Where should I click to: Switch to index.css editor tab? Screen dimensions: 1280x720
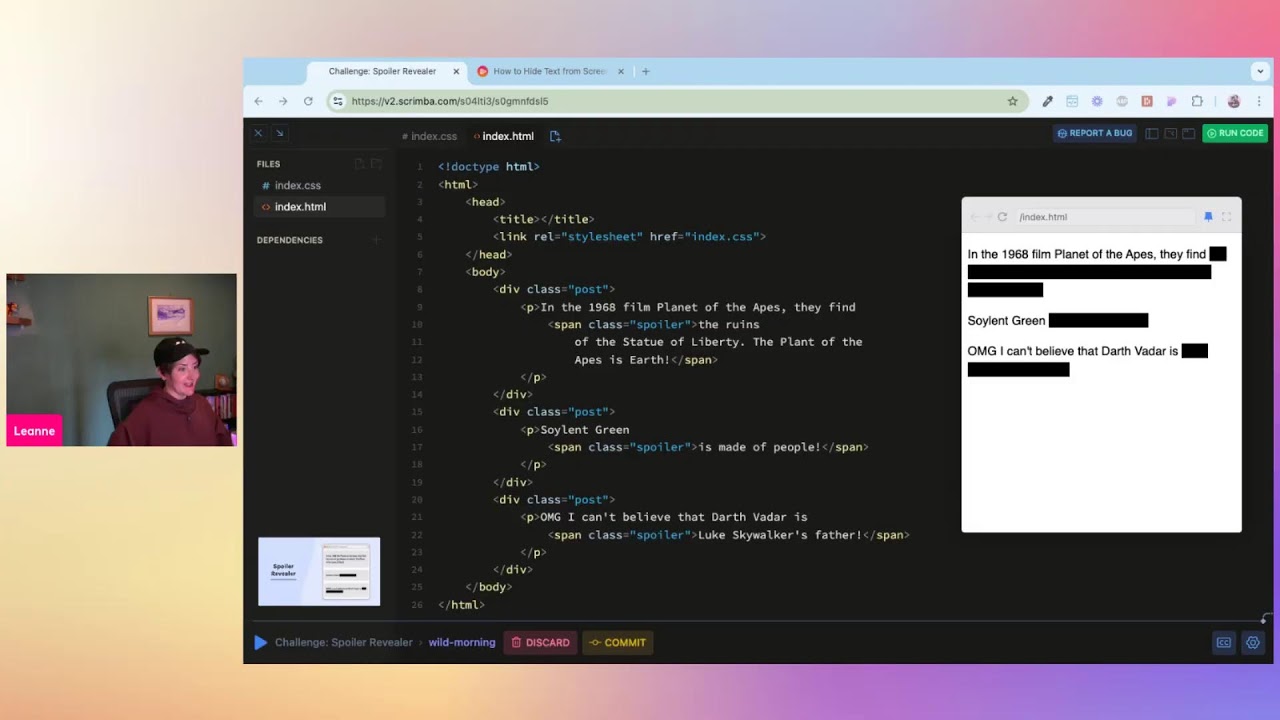429,136
